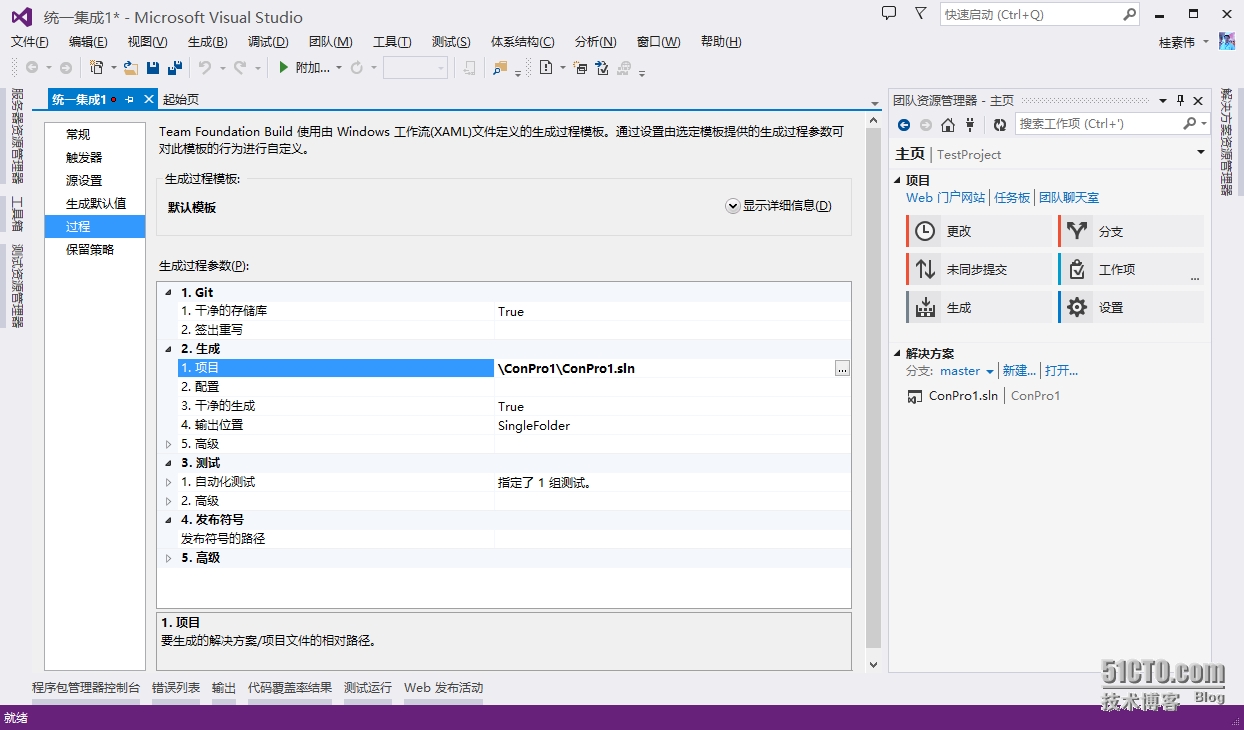The width and height of the screenshot is (1244, 730).
Task: Open the 调试 menu
Action: pyautogui.click(x=268, y=42)
